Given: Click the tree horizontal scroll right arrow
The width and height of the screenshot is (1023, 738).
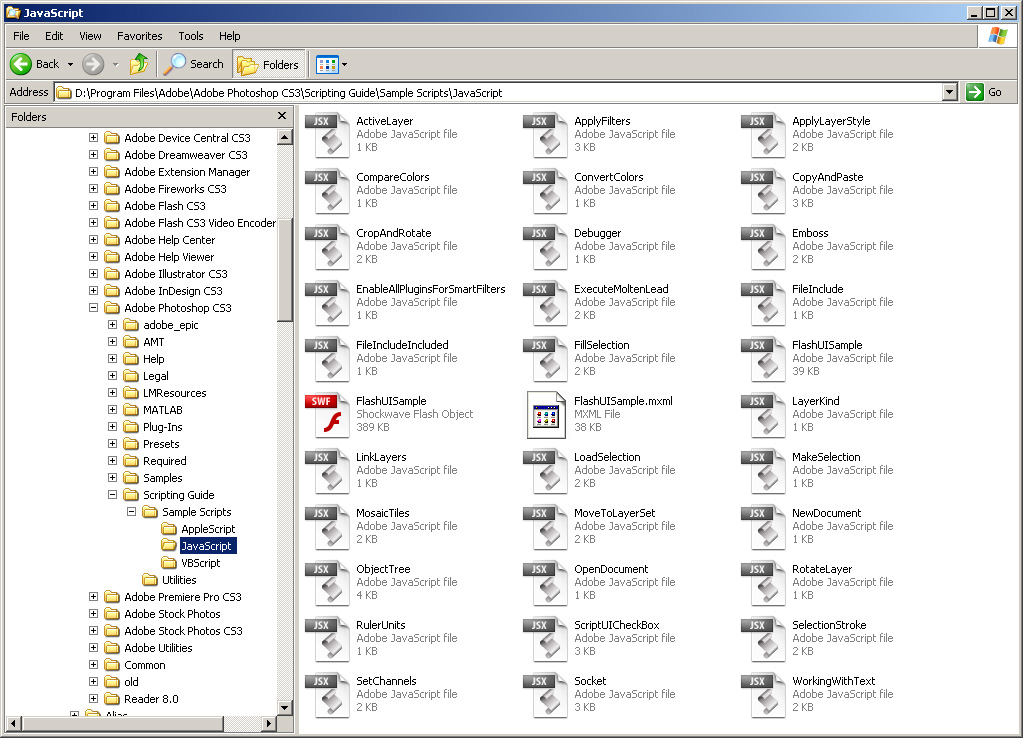Looking at the screenshot, I should (269, 723).
